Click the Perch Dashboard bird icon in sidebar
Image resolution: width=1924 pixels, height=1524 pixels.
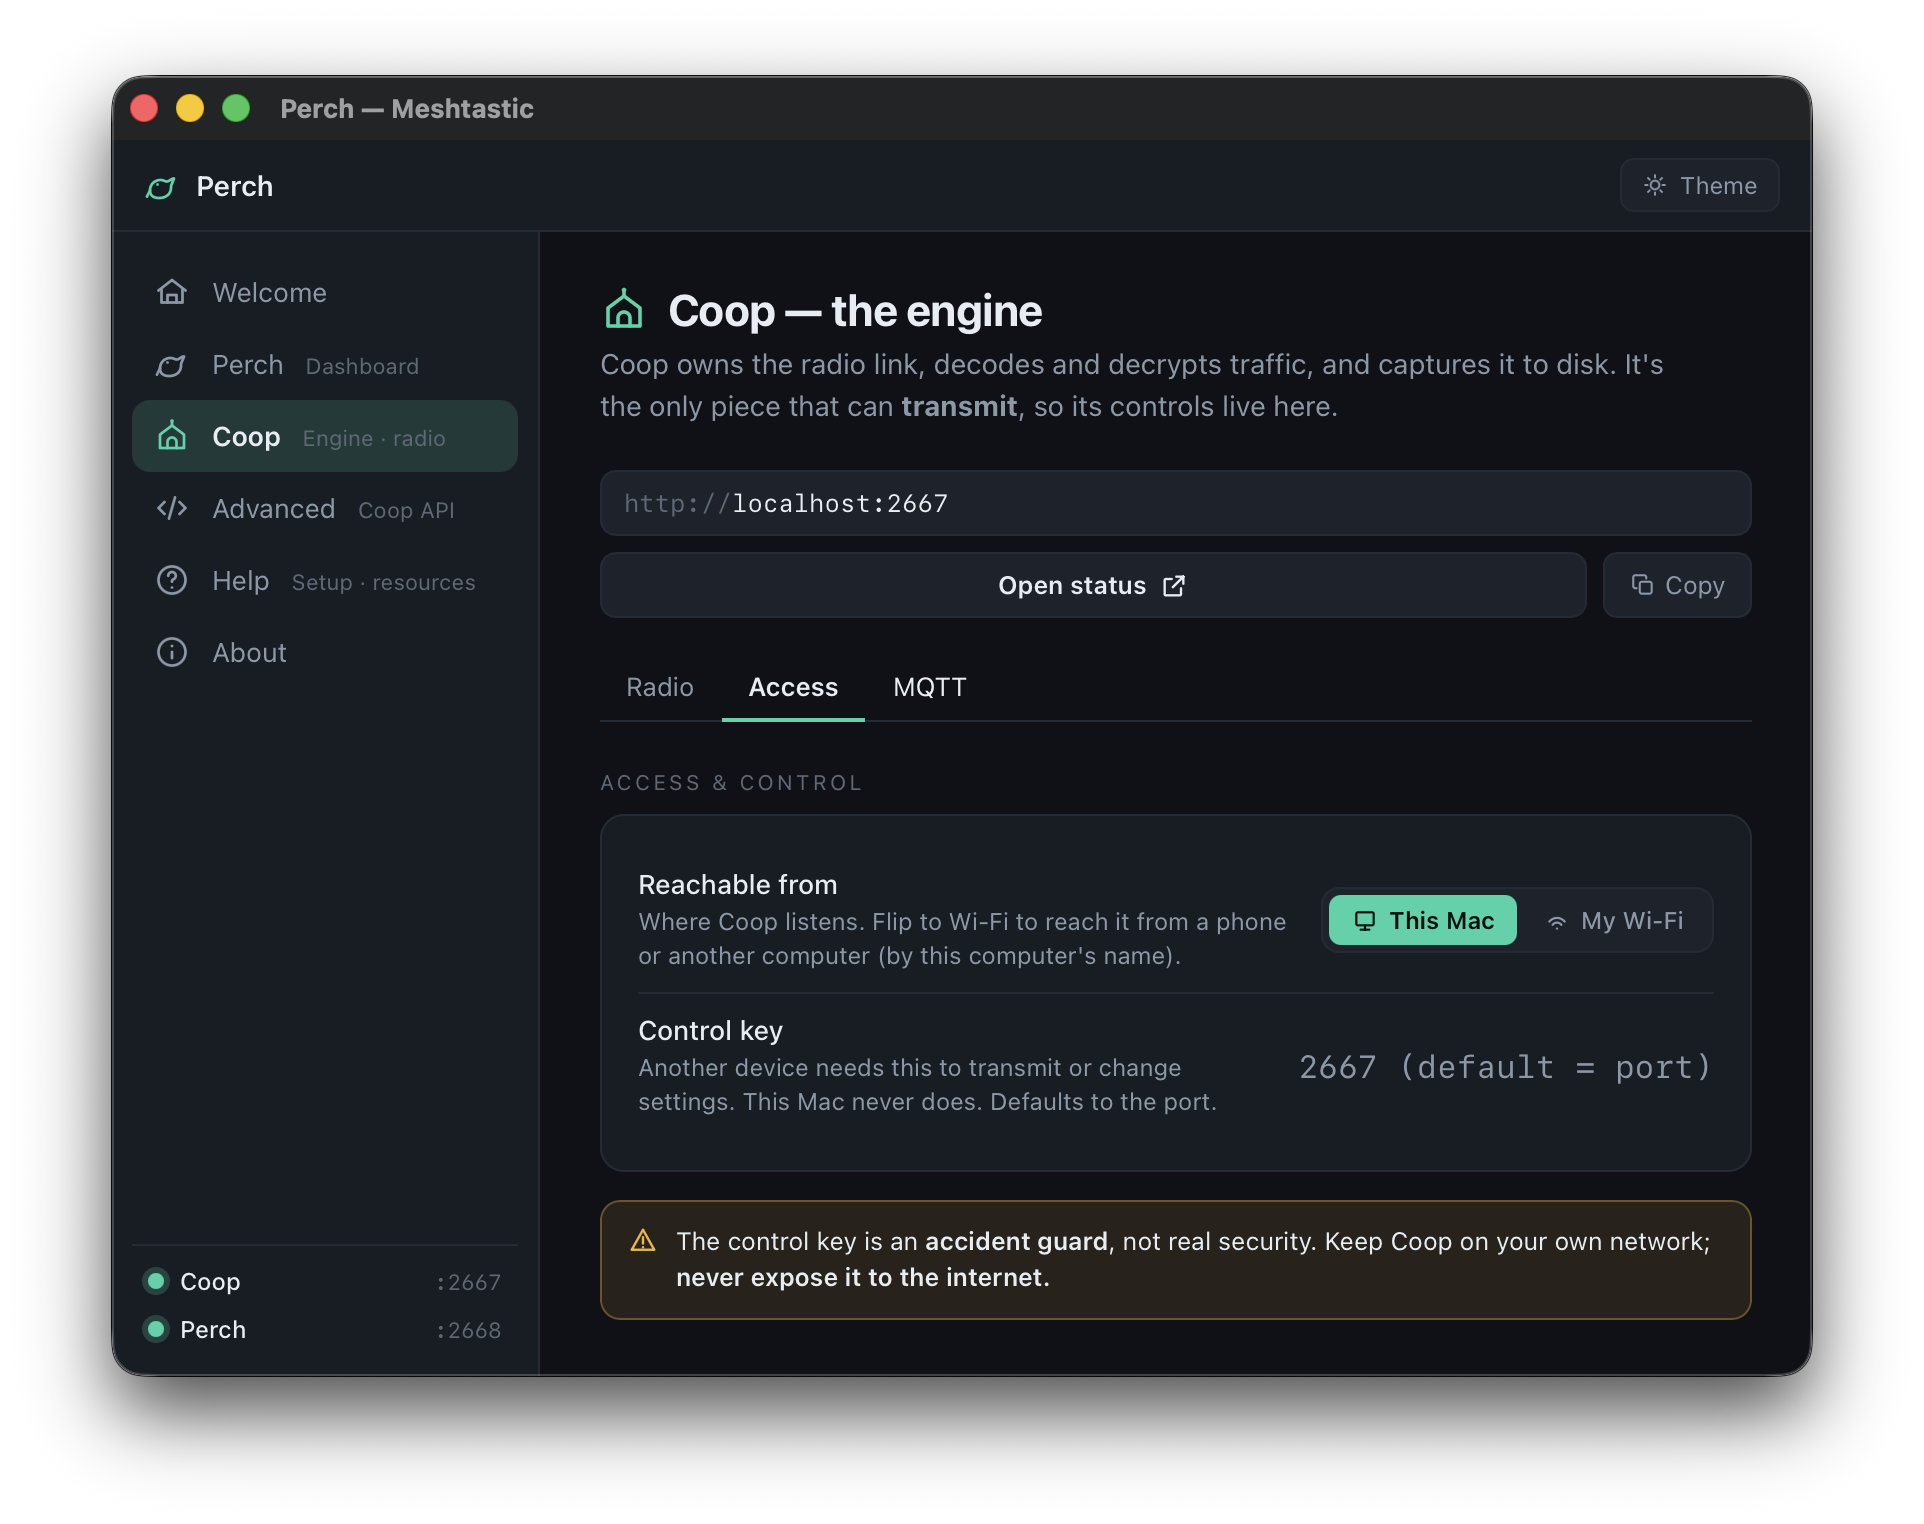[172, 365]
